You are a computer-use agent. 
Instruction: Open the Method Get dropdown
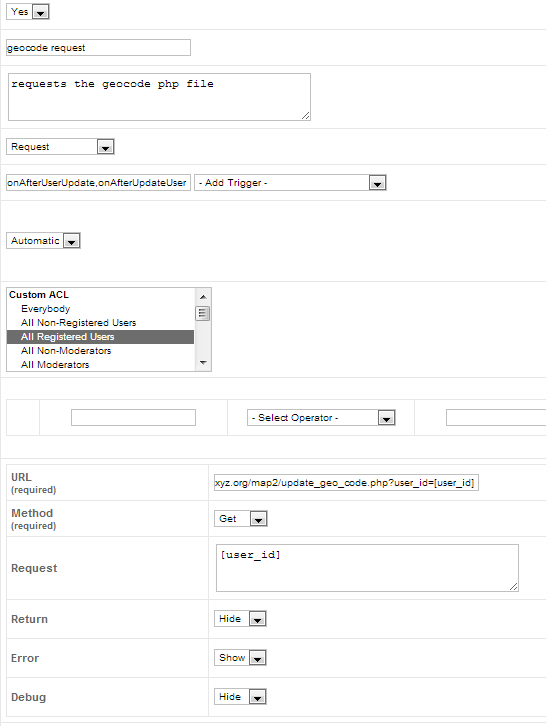[x=240, y=519]
